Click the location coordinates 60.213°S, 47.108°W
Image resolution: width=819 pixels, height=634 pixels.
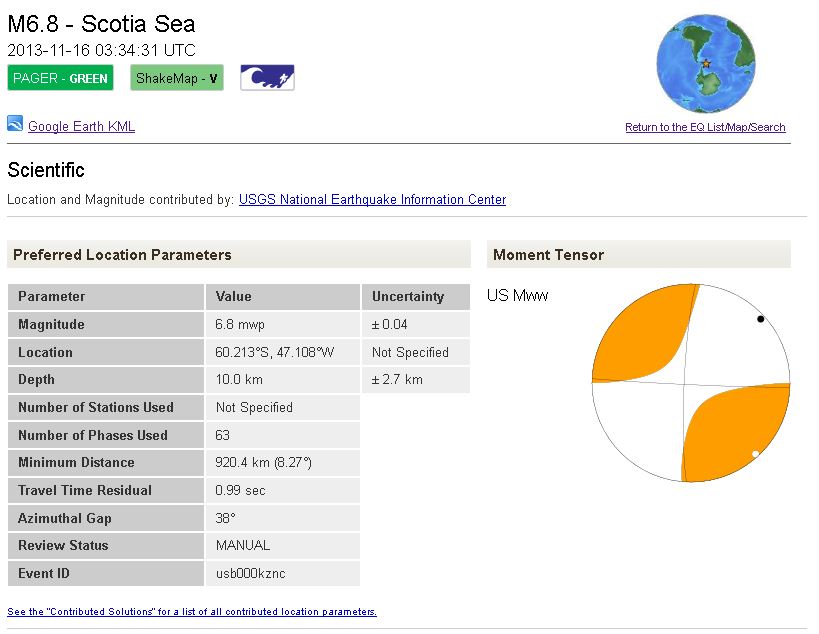(275, 352)
